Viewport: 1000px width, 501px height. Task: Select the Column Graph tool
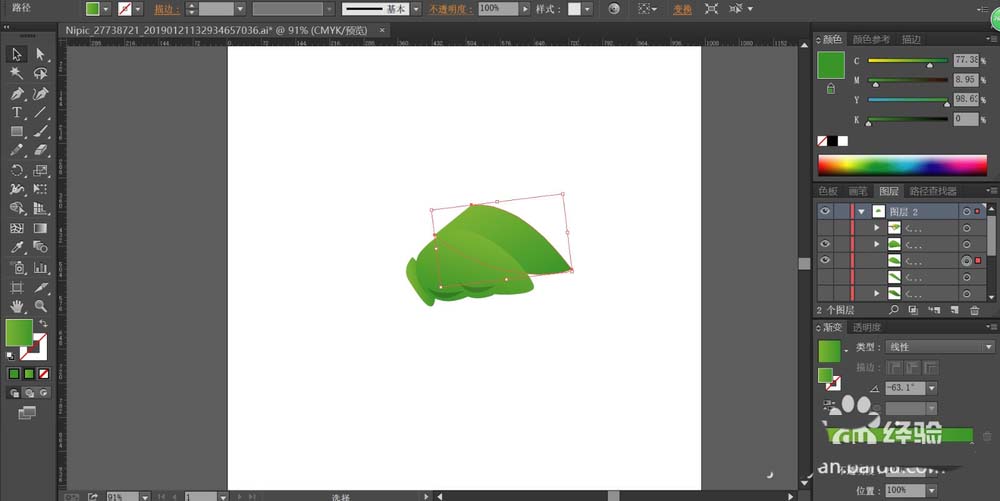click(x=40, y=268)
